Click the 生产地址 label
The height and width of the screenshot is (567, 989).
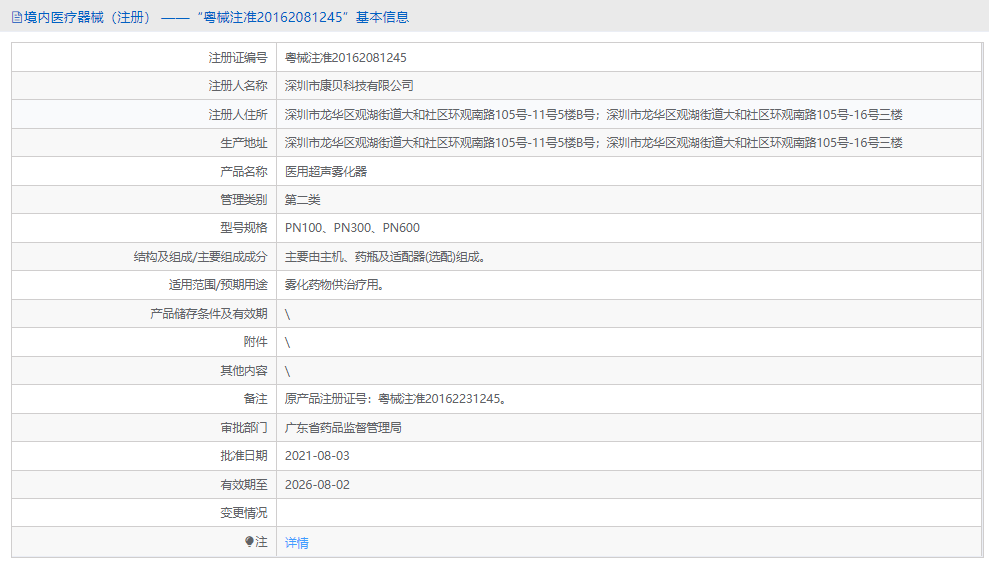click(x=243, y=143)
